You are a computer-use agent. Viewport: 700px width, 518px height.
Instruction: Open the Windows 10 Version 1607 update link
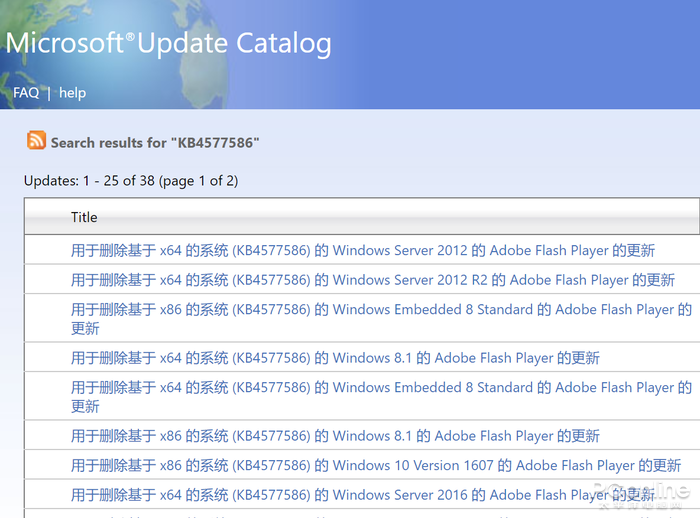[x=376, y=465]
